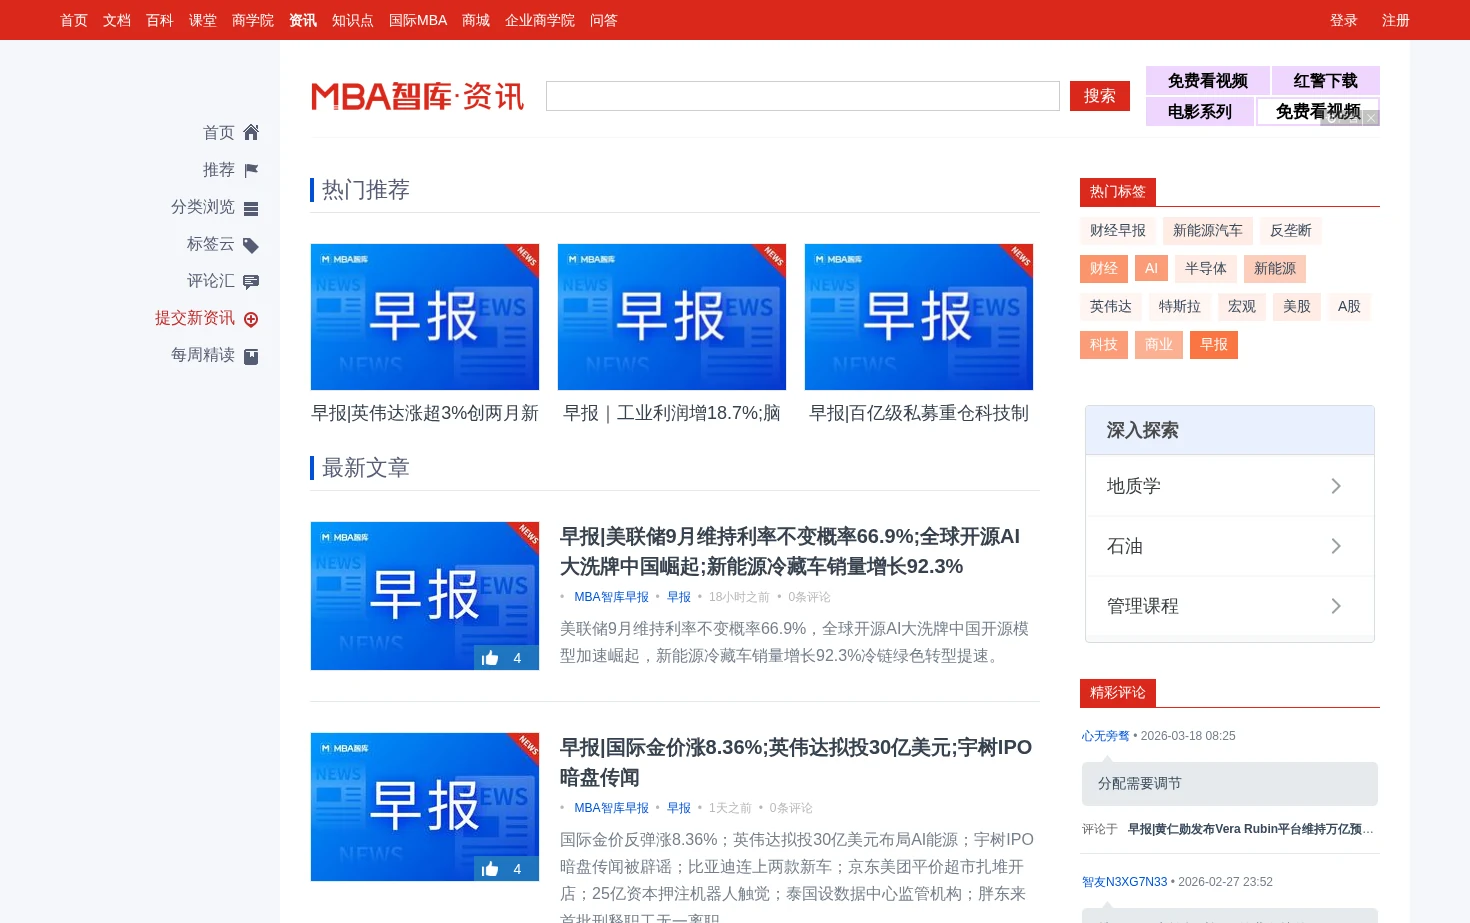Open 商城 in the top navigation

point(476,20)
